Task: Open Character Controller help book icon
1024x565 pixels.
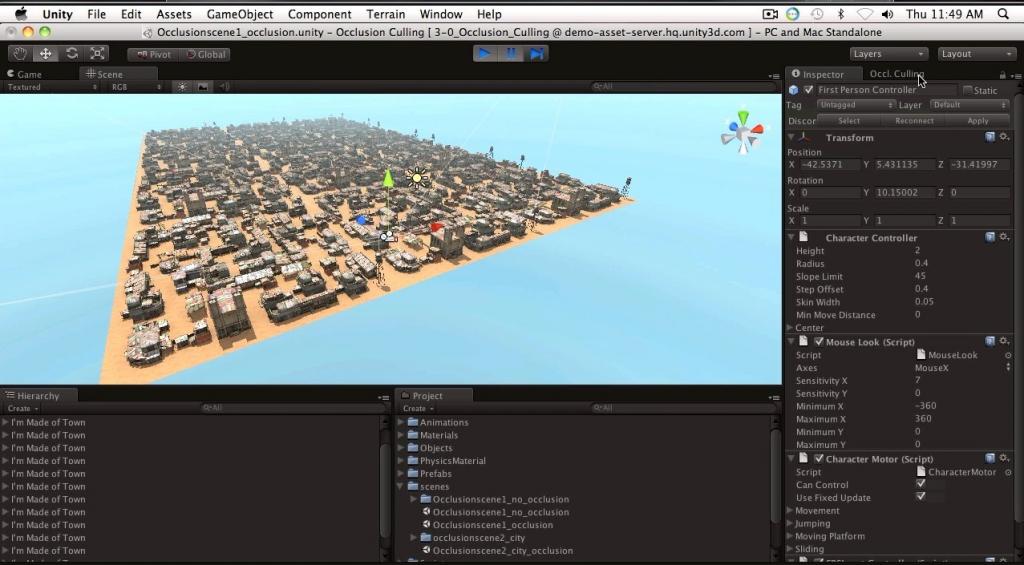Action: pos(990,237)
